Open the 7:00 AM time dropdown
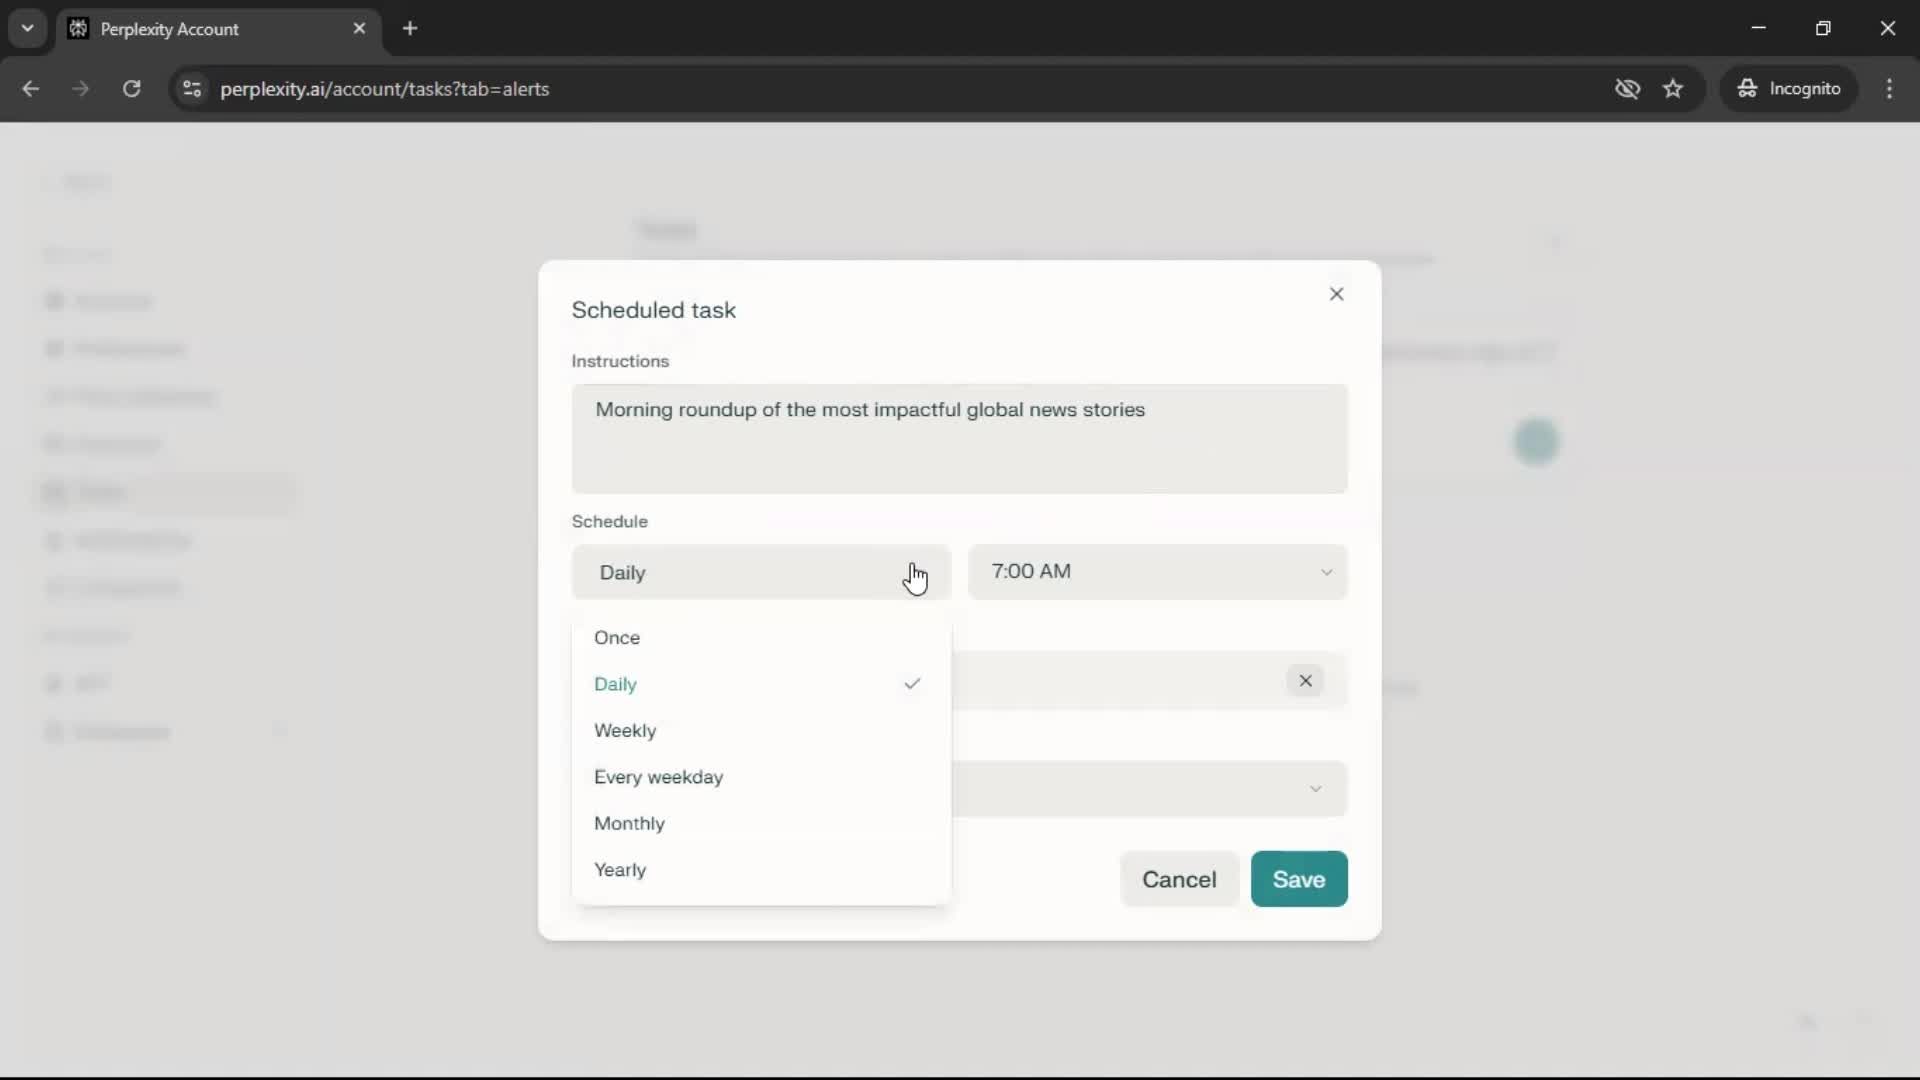The height and width of the screenshot is (1080, 1920). [1157, 572]
